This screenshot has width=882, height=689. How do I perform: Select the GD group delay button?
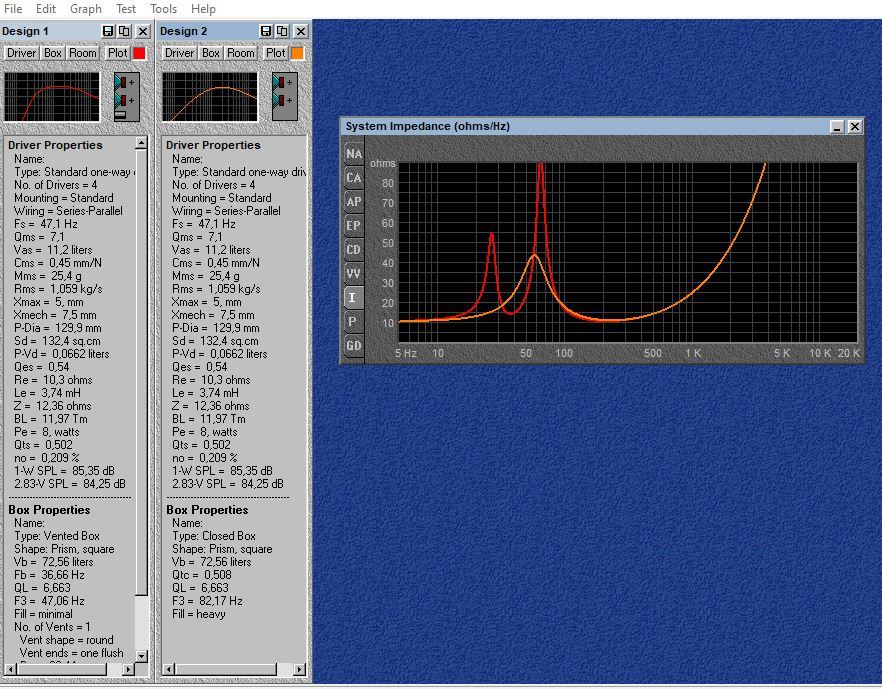coord(353,345)
